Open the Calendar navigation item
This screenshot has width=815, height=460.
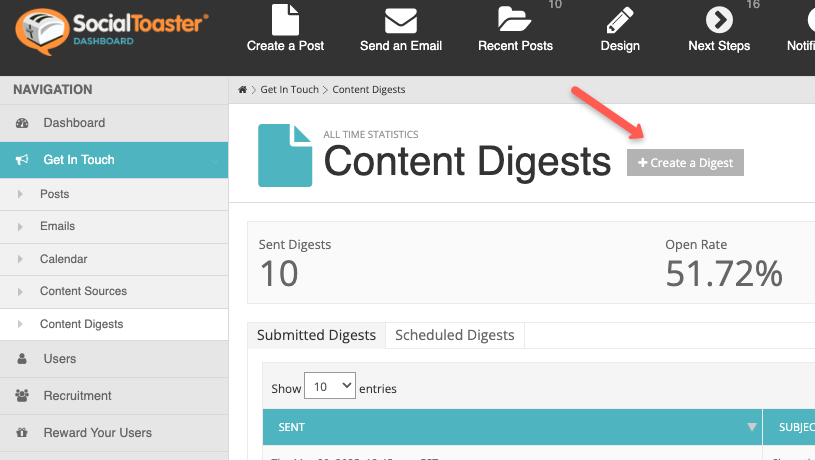pyautogui.click(x=114, y=259)
